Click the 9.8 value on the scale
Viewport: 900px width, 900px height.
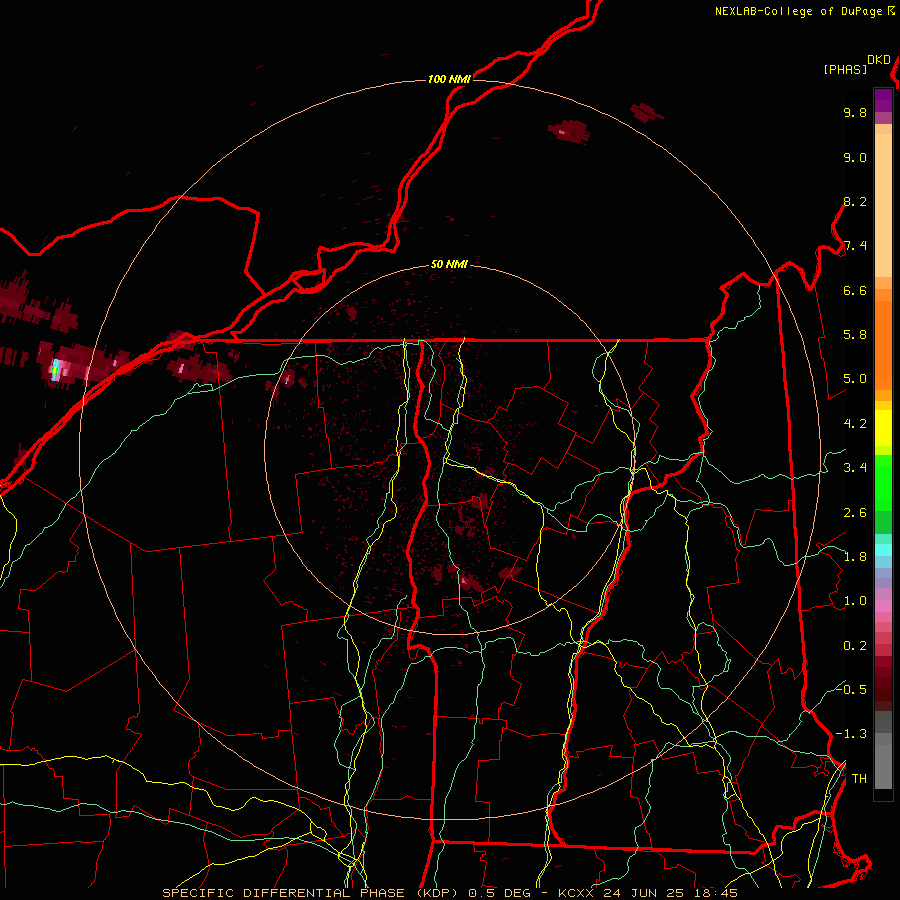[855, 112]
